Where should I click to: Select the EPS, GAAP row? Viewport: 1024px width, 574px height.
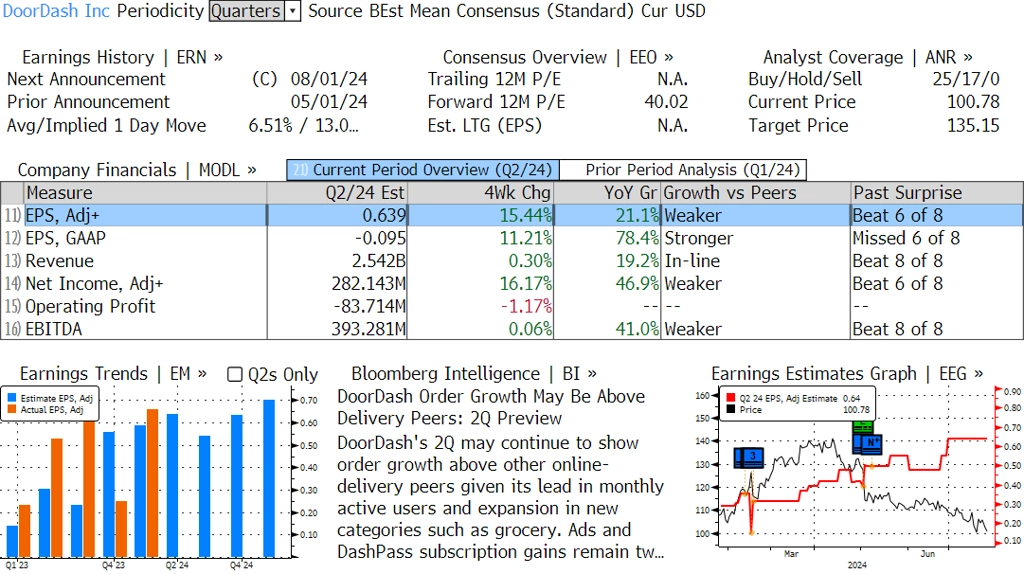tap(512, 238)
